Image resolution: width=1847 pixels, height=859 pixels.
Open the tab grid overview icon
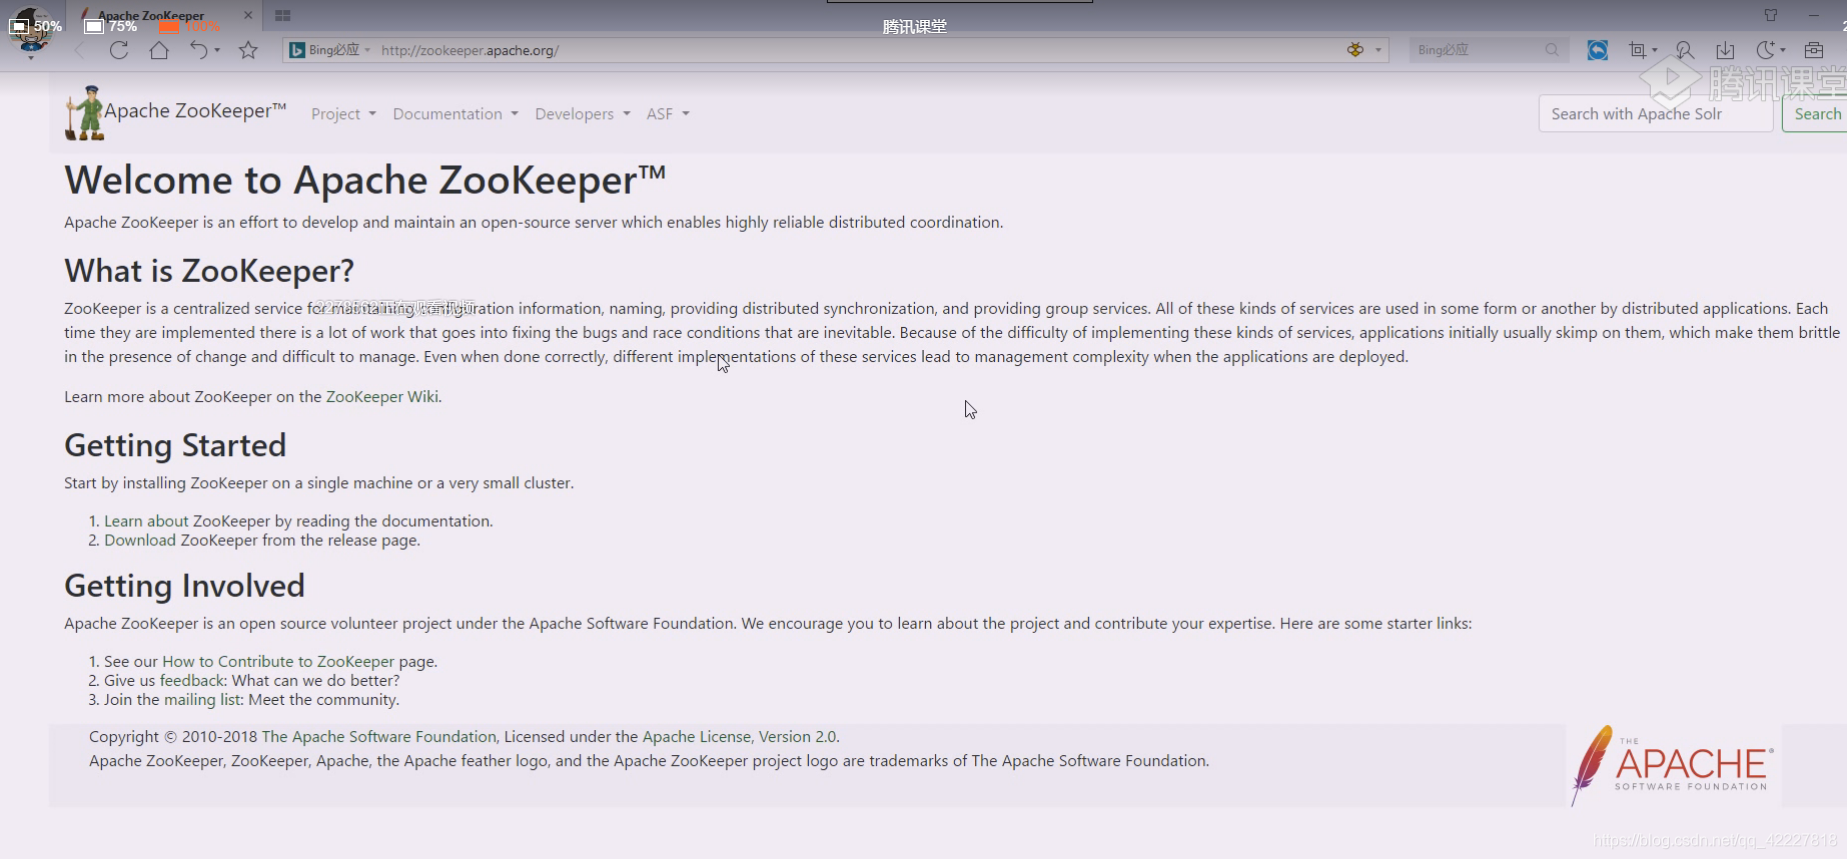[x=283, y=15]
